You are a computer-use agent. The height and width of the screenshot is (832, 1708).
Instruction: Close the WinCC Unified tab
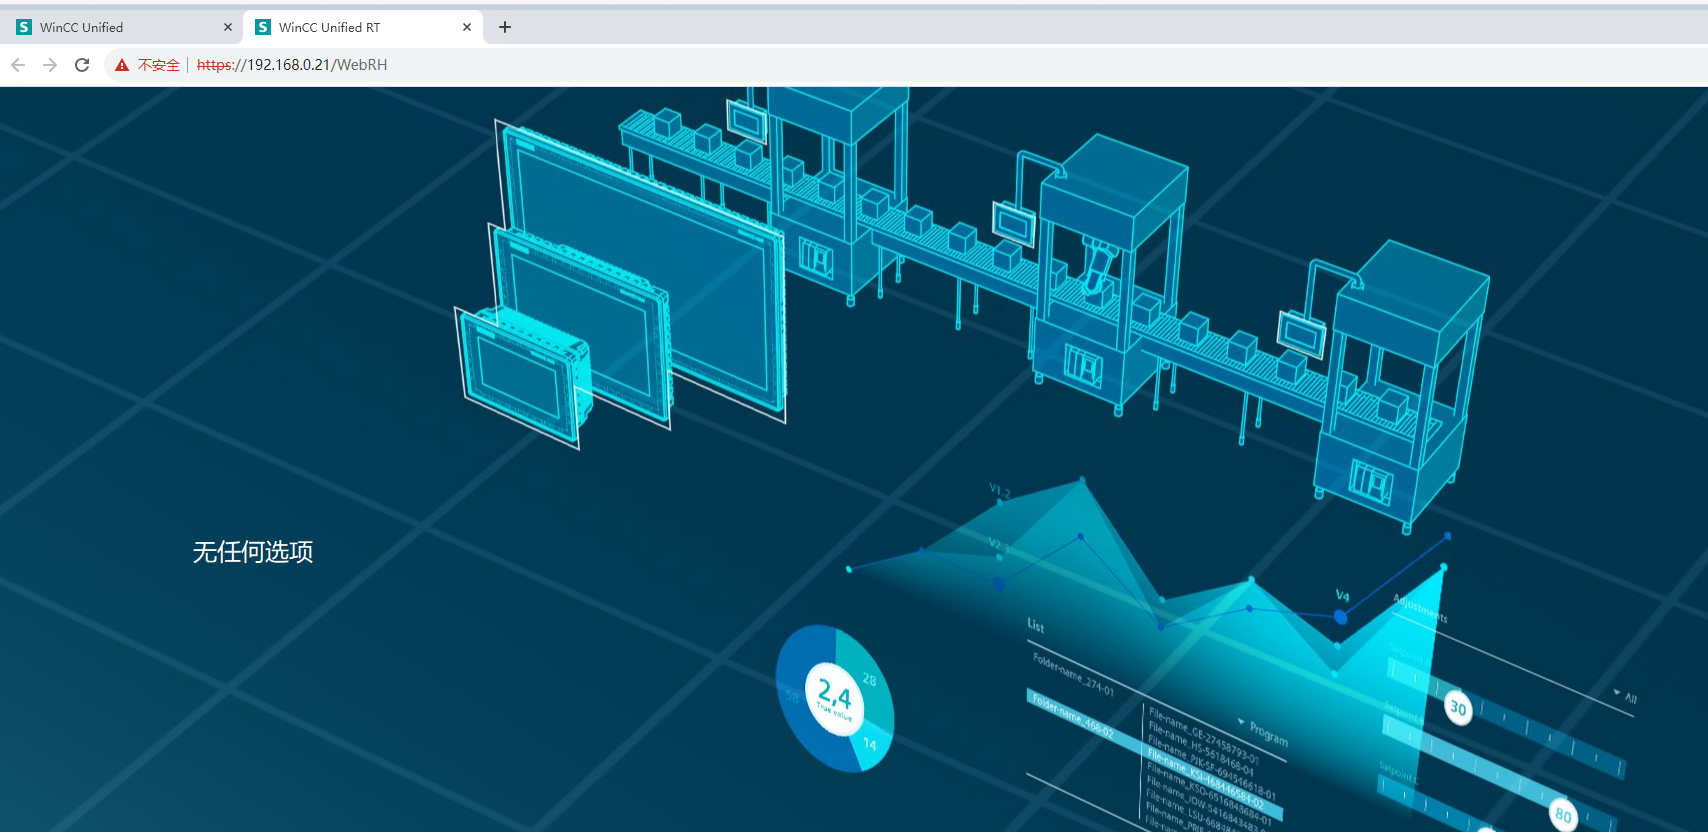point(228,27)
